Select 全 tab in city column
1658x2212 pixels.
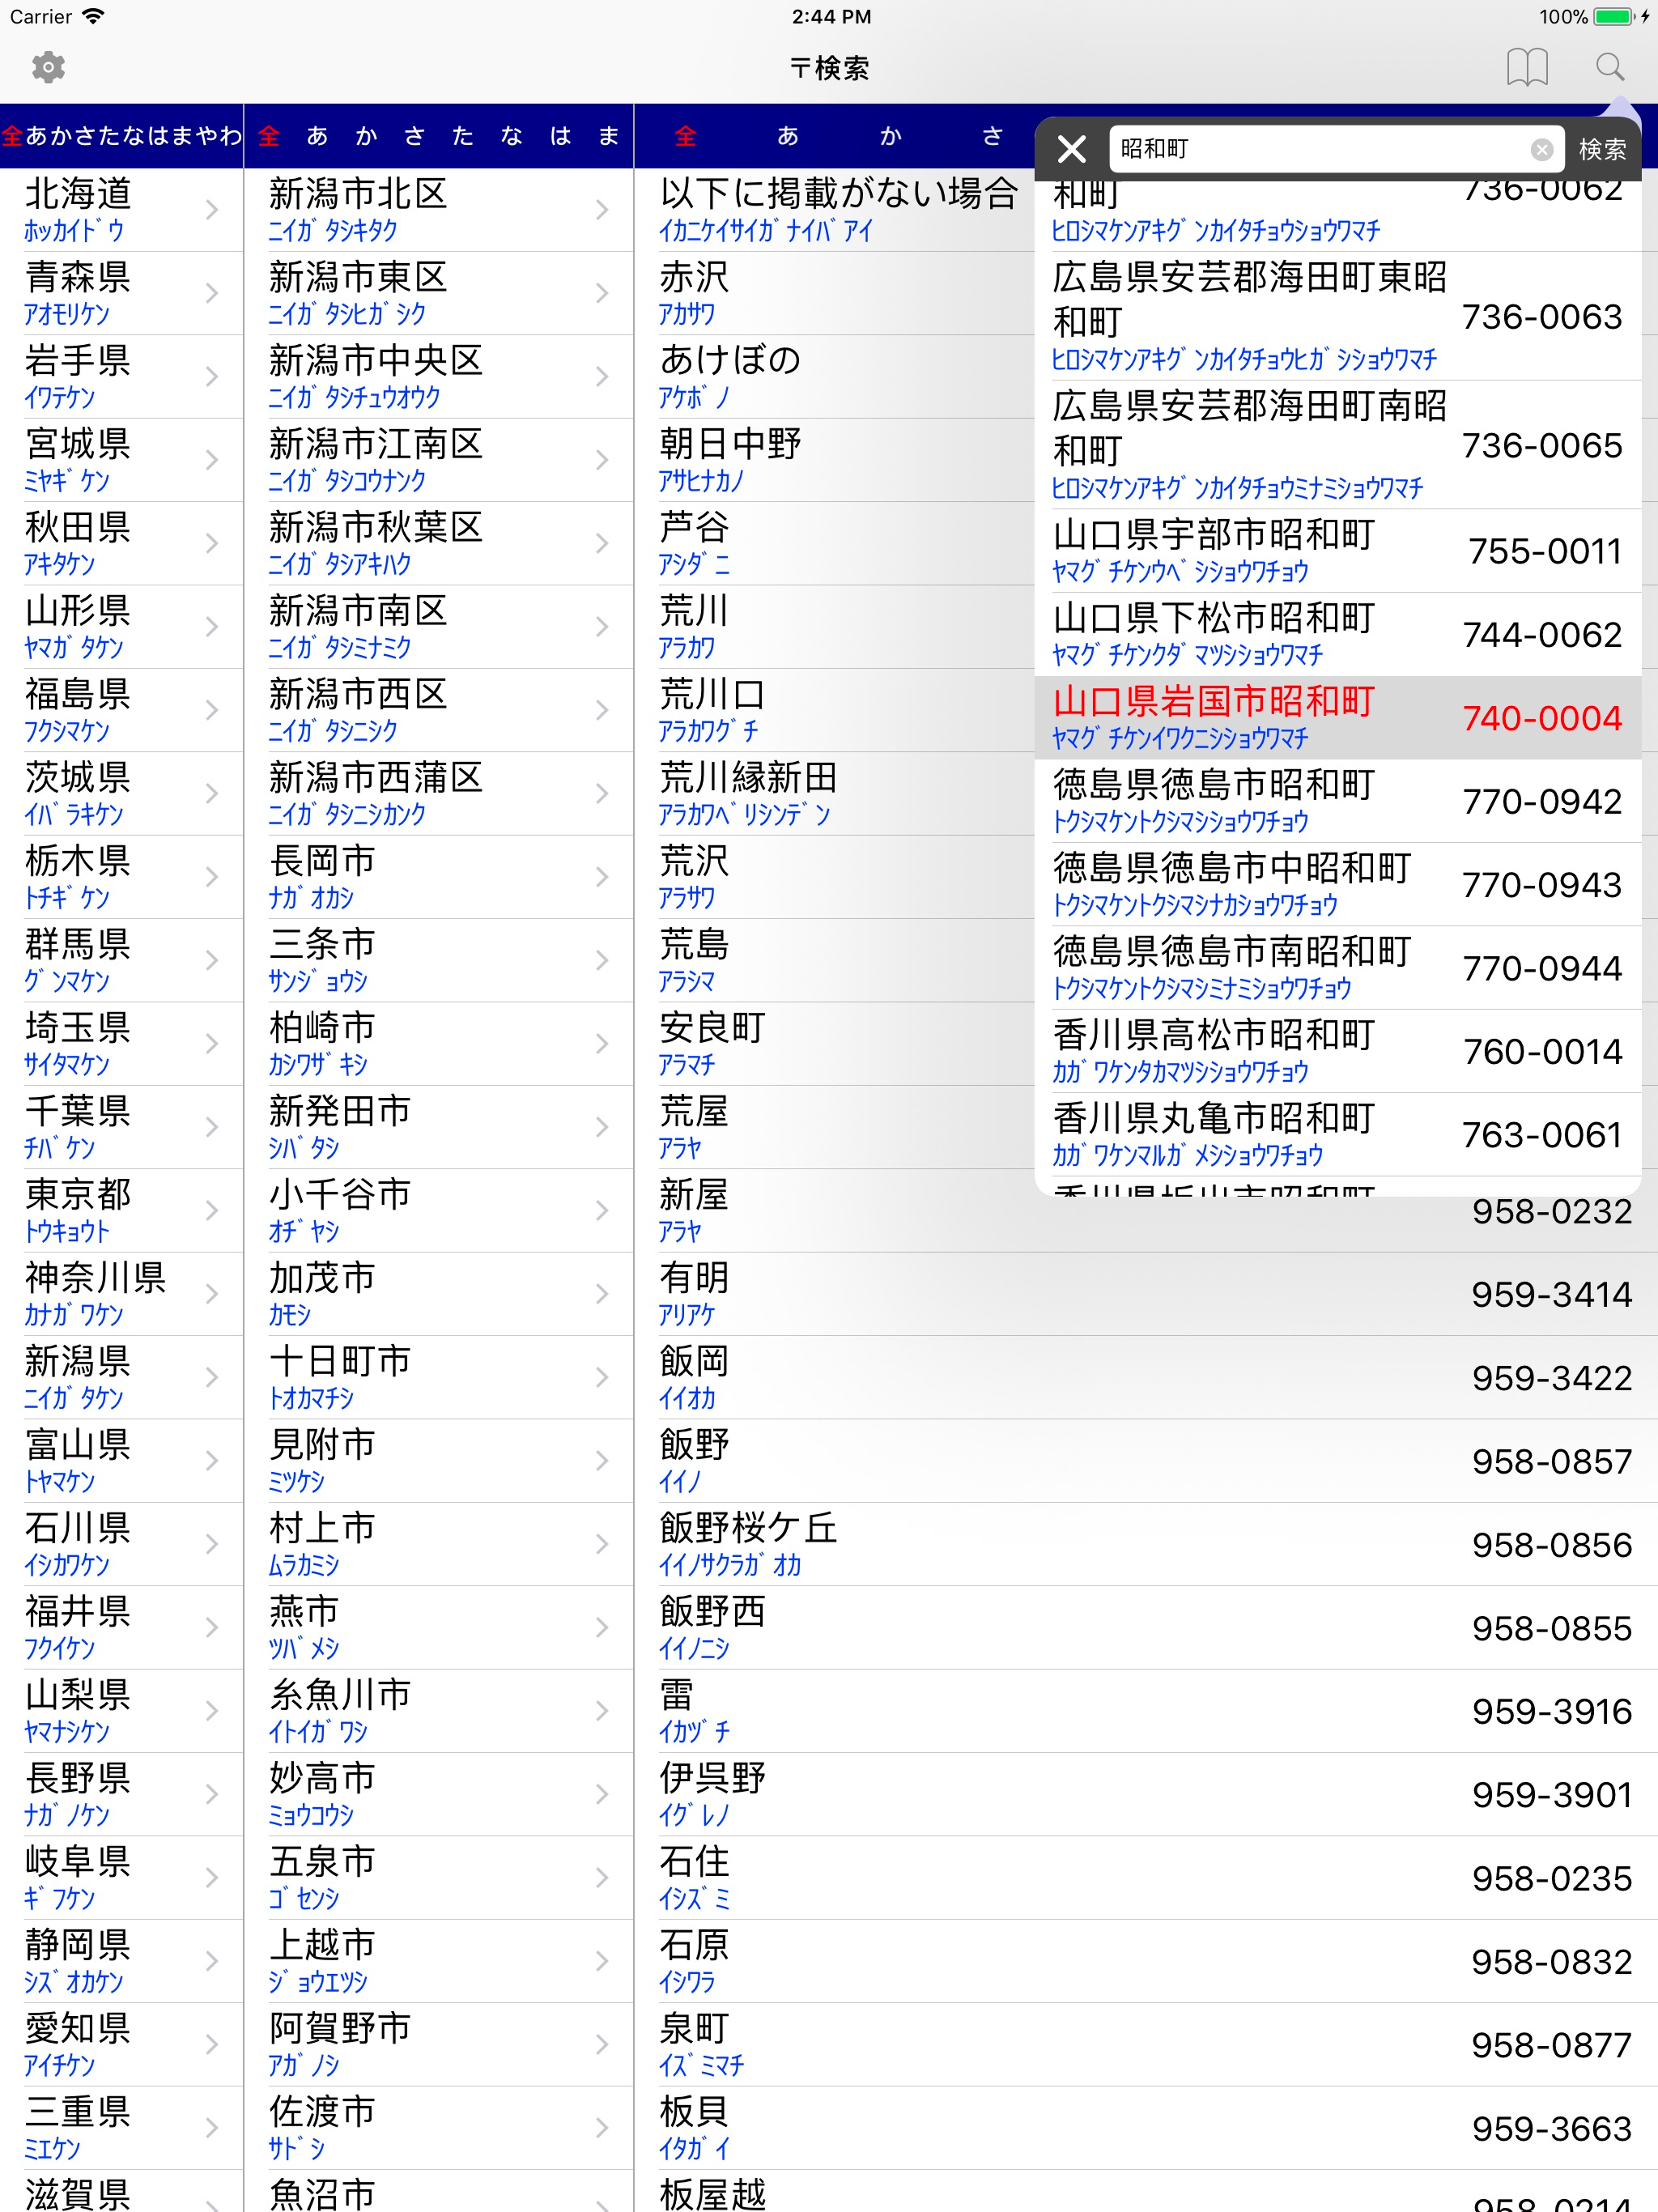point(269,136)
